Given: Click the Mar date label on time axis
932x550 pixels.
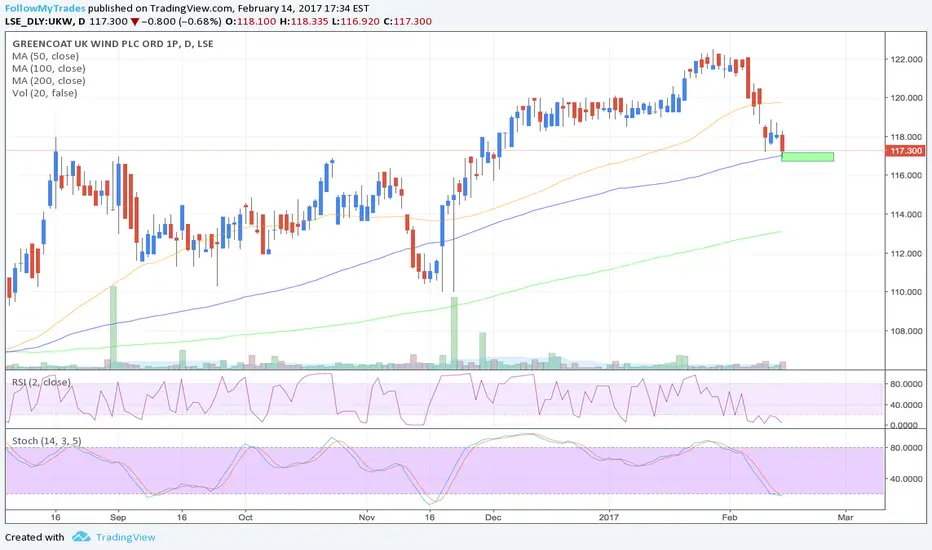Looking at the screenshot, I should (845, 517).
